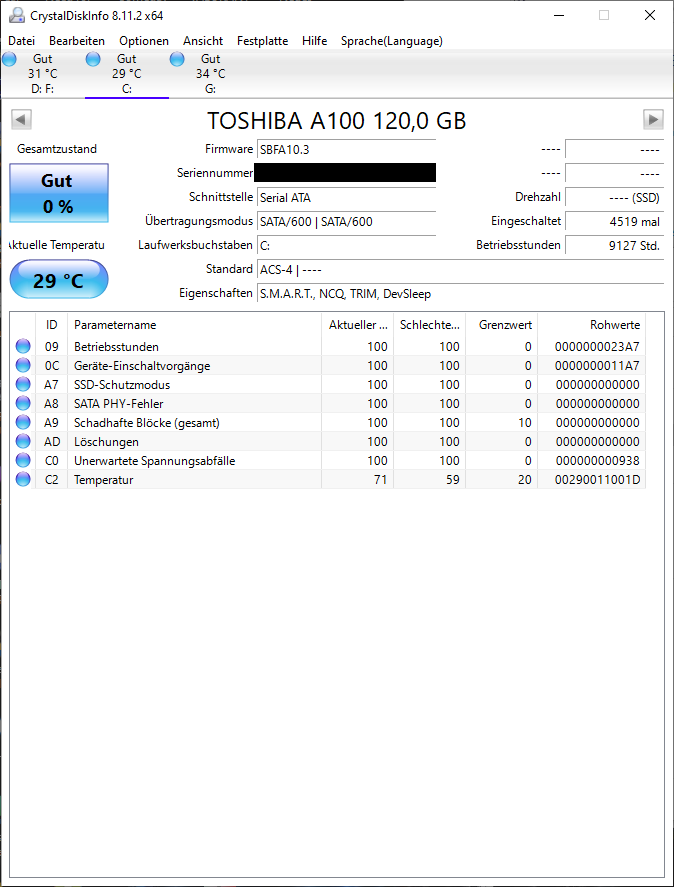The height and width of the screenshot is (887, 674).
Task: Click status orb of Geräte-Einschaltvorgänge row
Action: 23,365
